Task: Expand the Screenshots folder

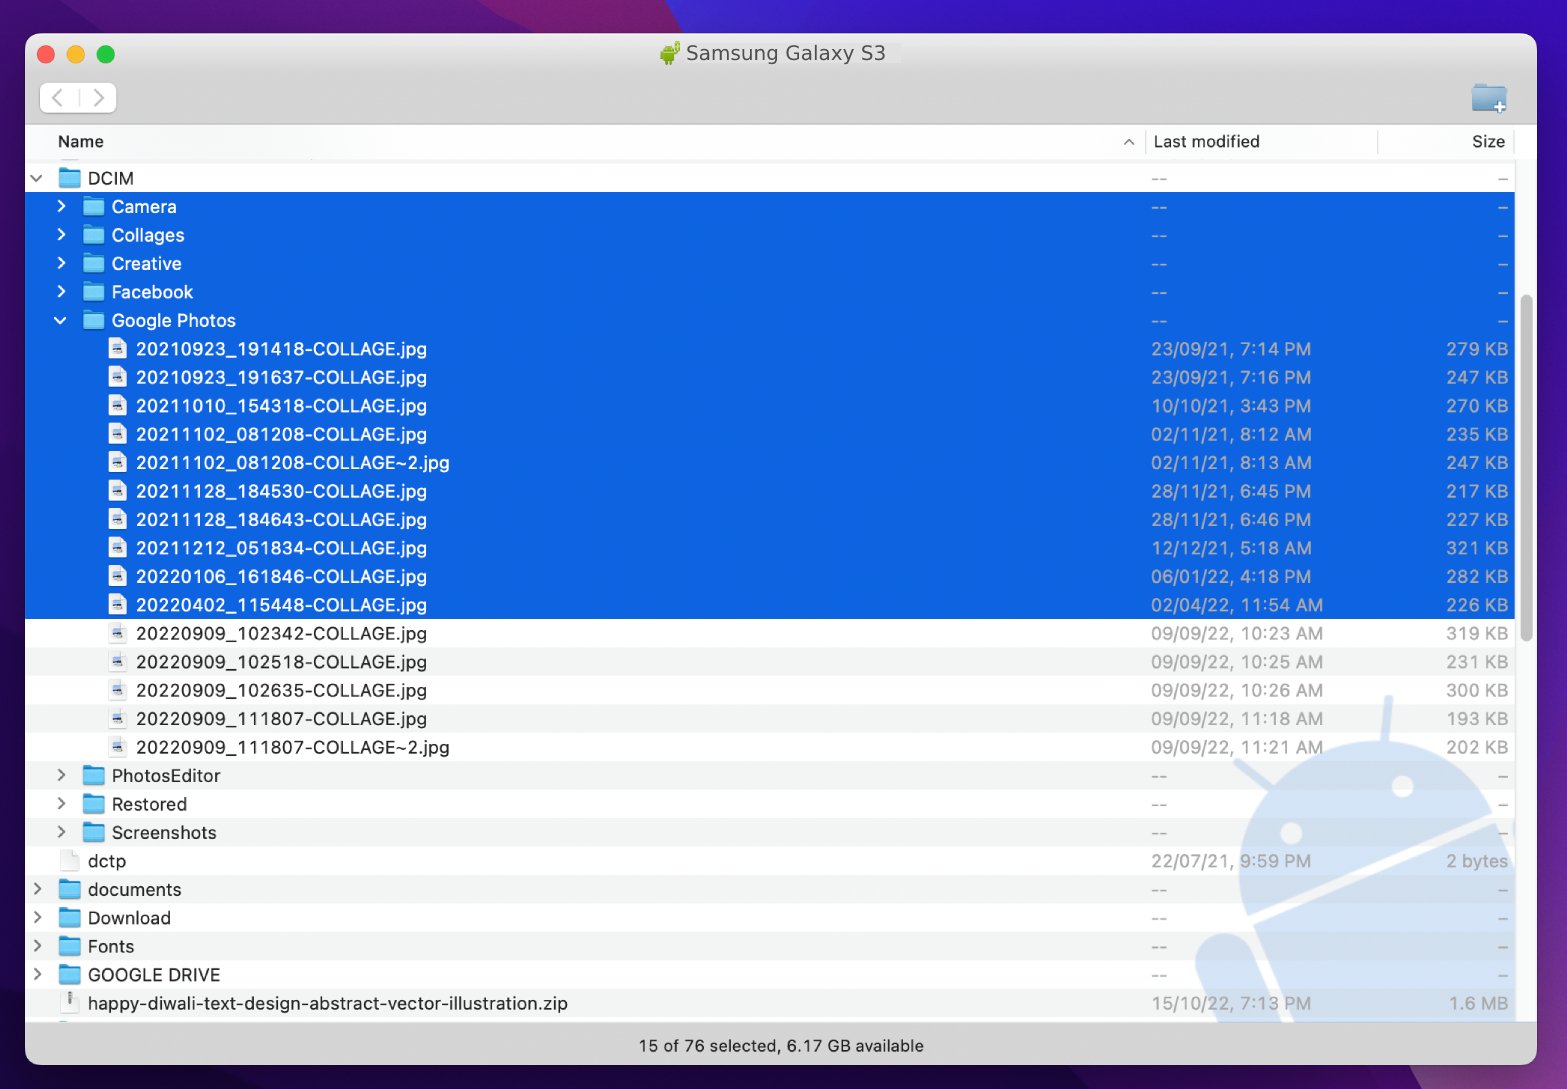Action: tap(61, 832)
